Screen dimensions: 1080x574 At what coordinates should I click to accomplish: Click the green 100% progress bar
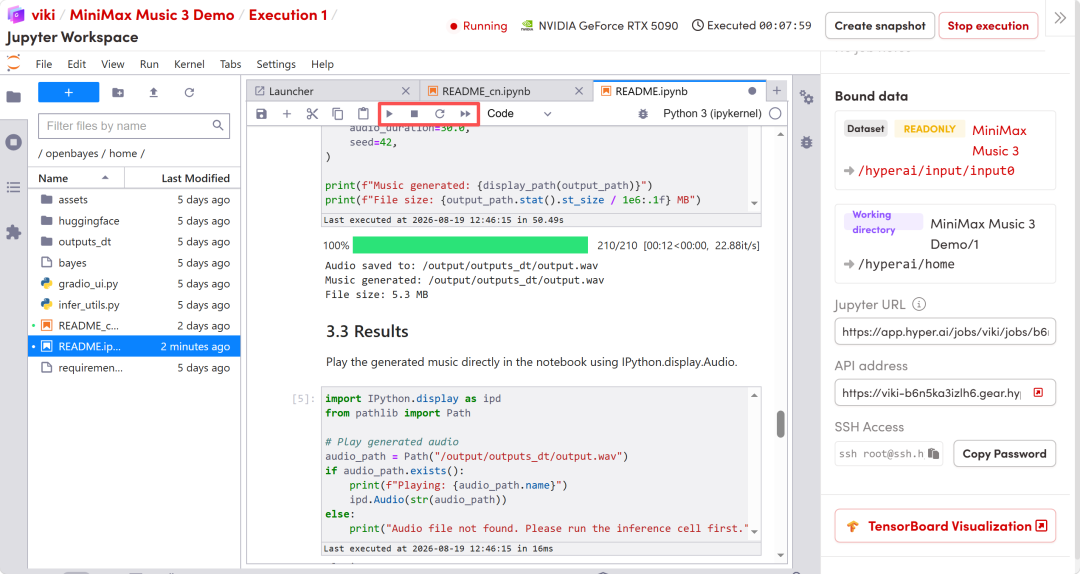pyautogui.click(x=470, y=245)
